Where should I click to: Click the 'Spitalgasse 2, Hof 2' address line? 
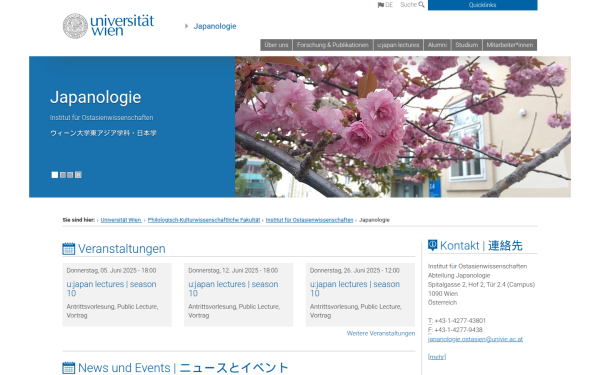[x=481, y=285]
